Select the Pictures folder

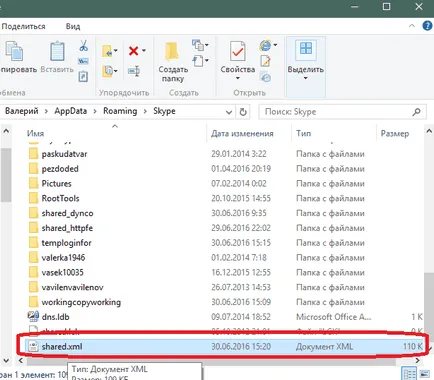click(x=56, y=183)
